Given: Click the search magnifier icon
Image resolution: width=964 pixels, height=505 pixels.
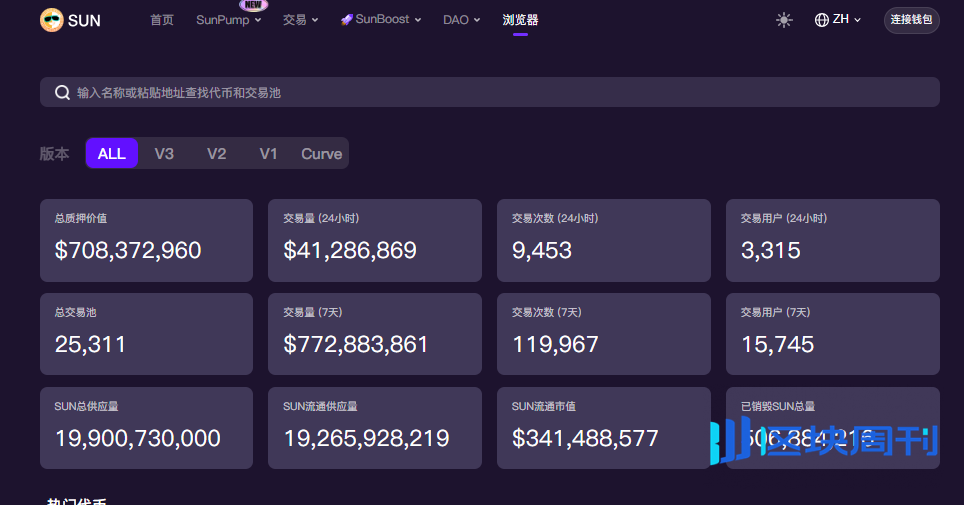Looking at the screenshot, I should tap(62, 92).
